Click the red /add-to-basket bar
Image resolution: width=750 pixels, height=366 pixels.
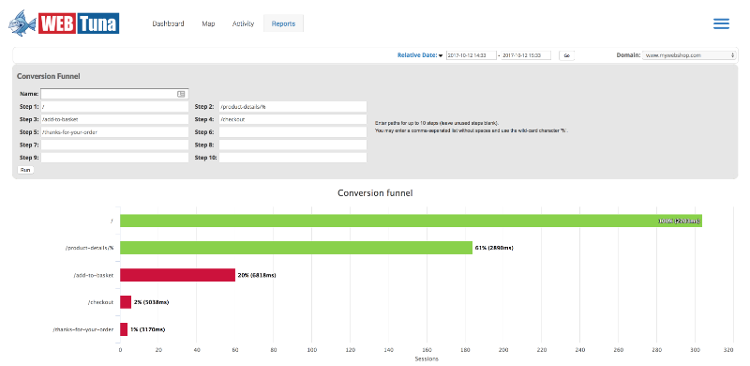[x=177, y=275]
